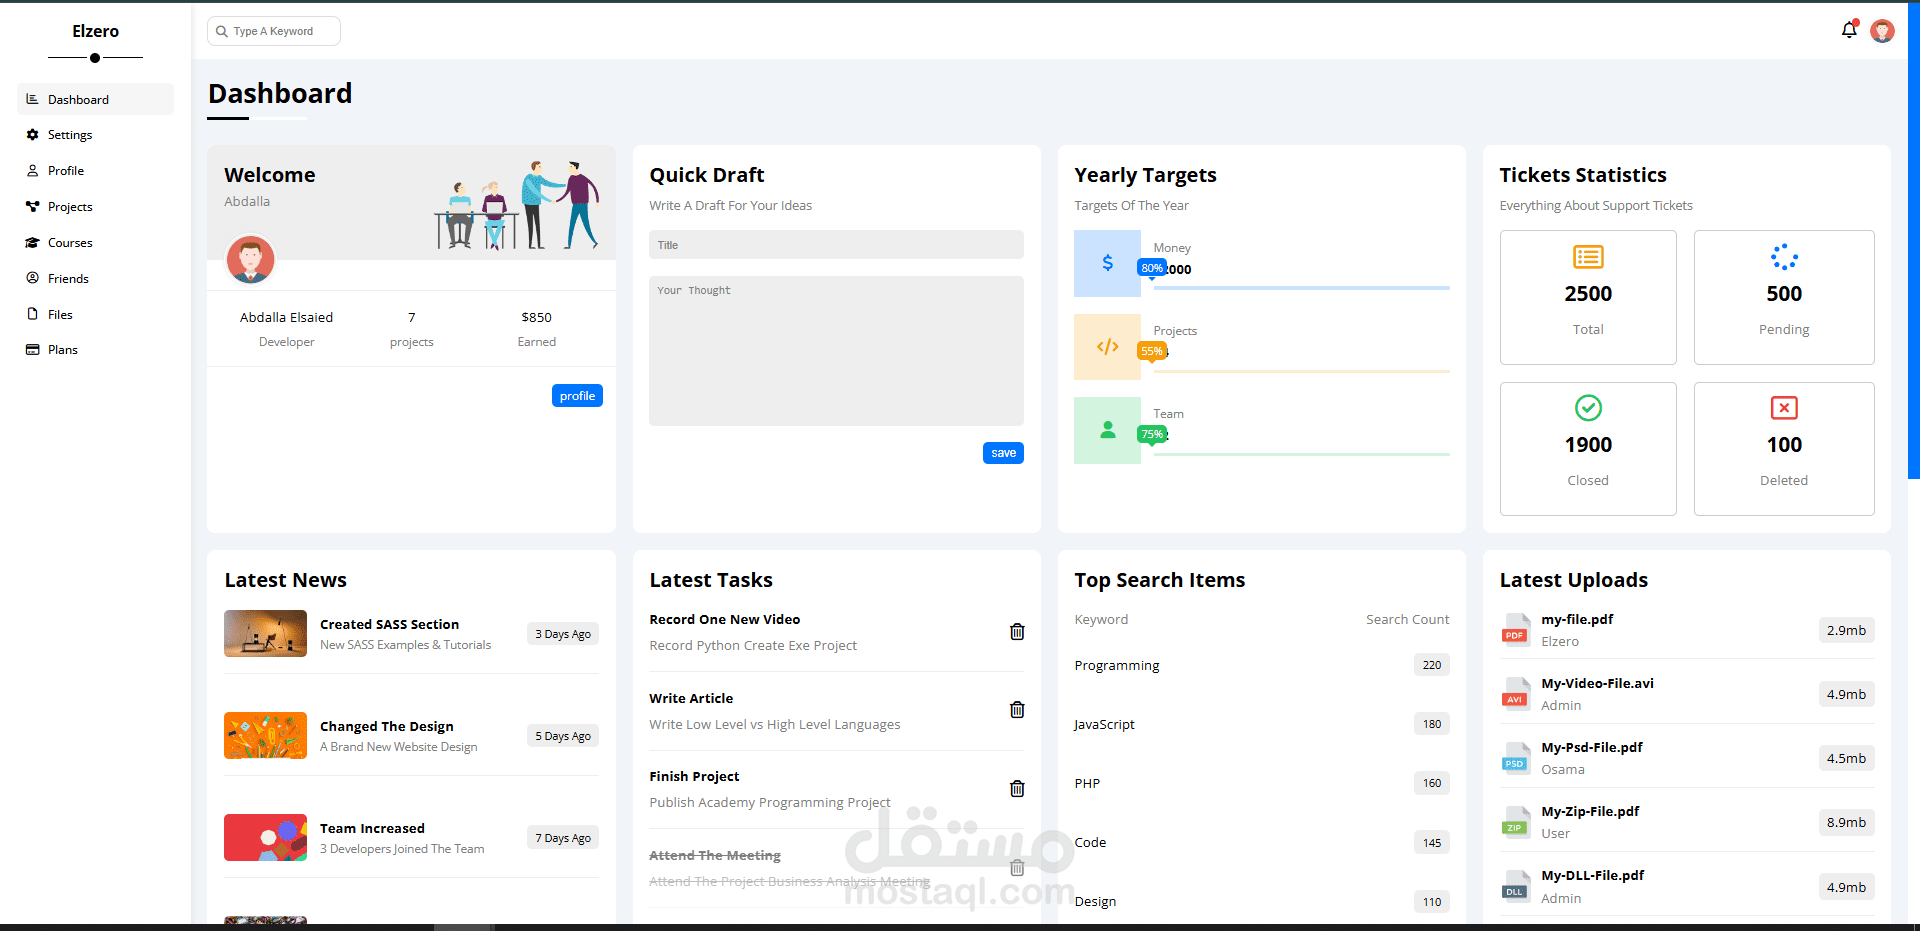Click the AVI icon for My-Video-File.avi
This screenshot has width=1920, height=931.
tap(1515, 694)
